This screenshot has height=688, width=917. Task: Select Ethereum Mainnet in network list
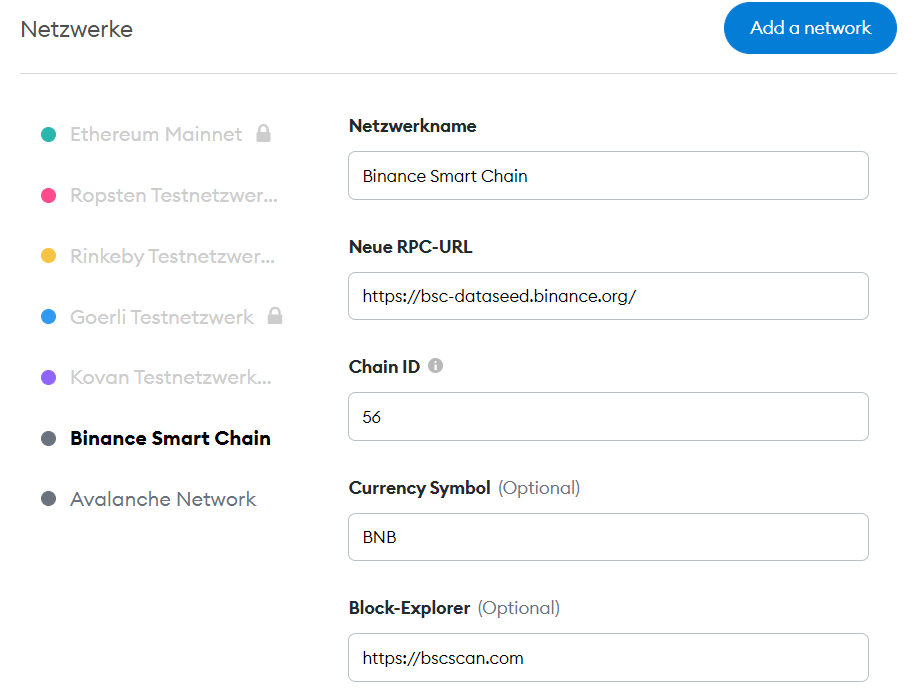(x=156, y=135)
